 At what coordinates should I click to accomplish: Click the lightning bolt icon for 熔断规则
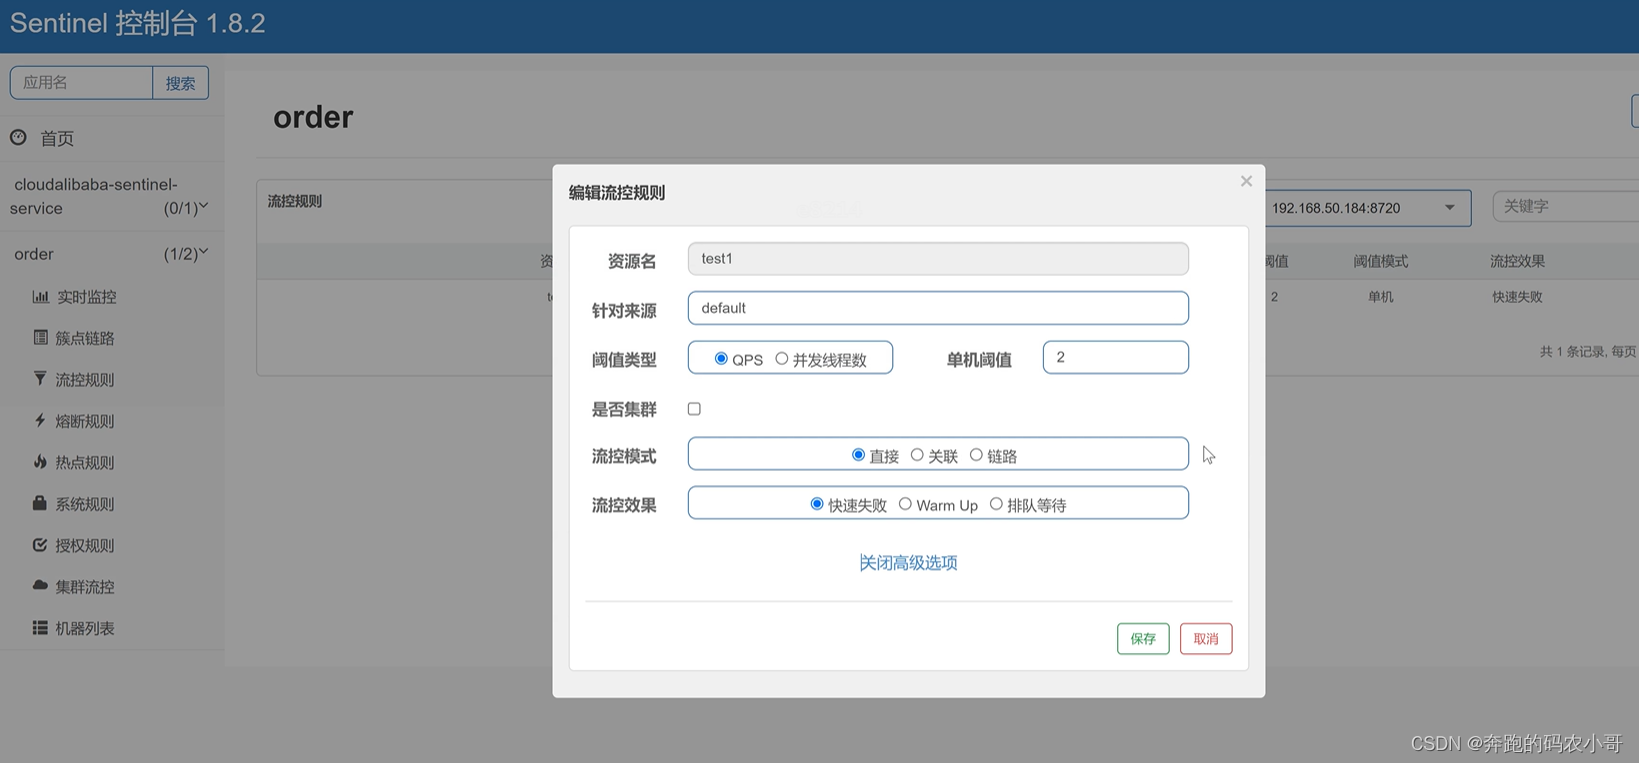(x=40, y=420)
